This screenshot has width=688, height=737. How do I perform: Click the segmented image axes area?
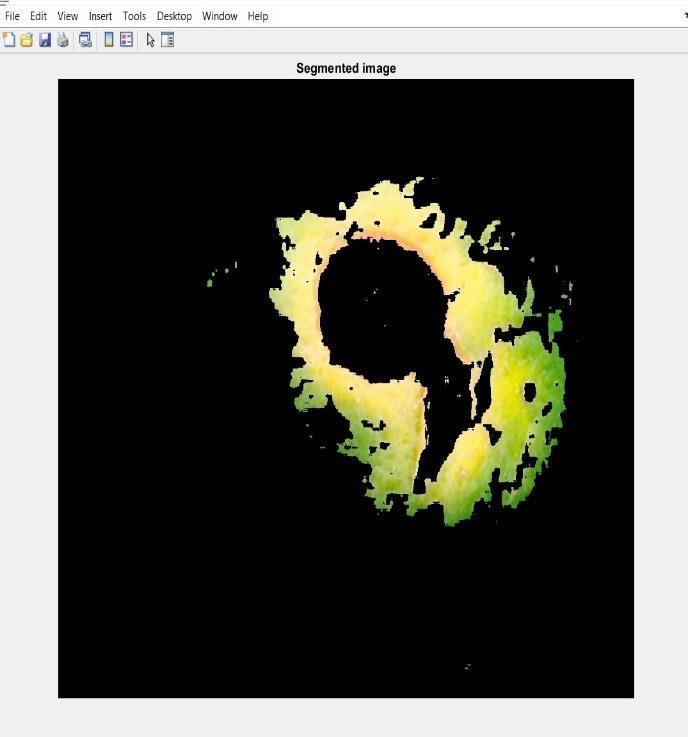(x=346, y=388)
